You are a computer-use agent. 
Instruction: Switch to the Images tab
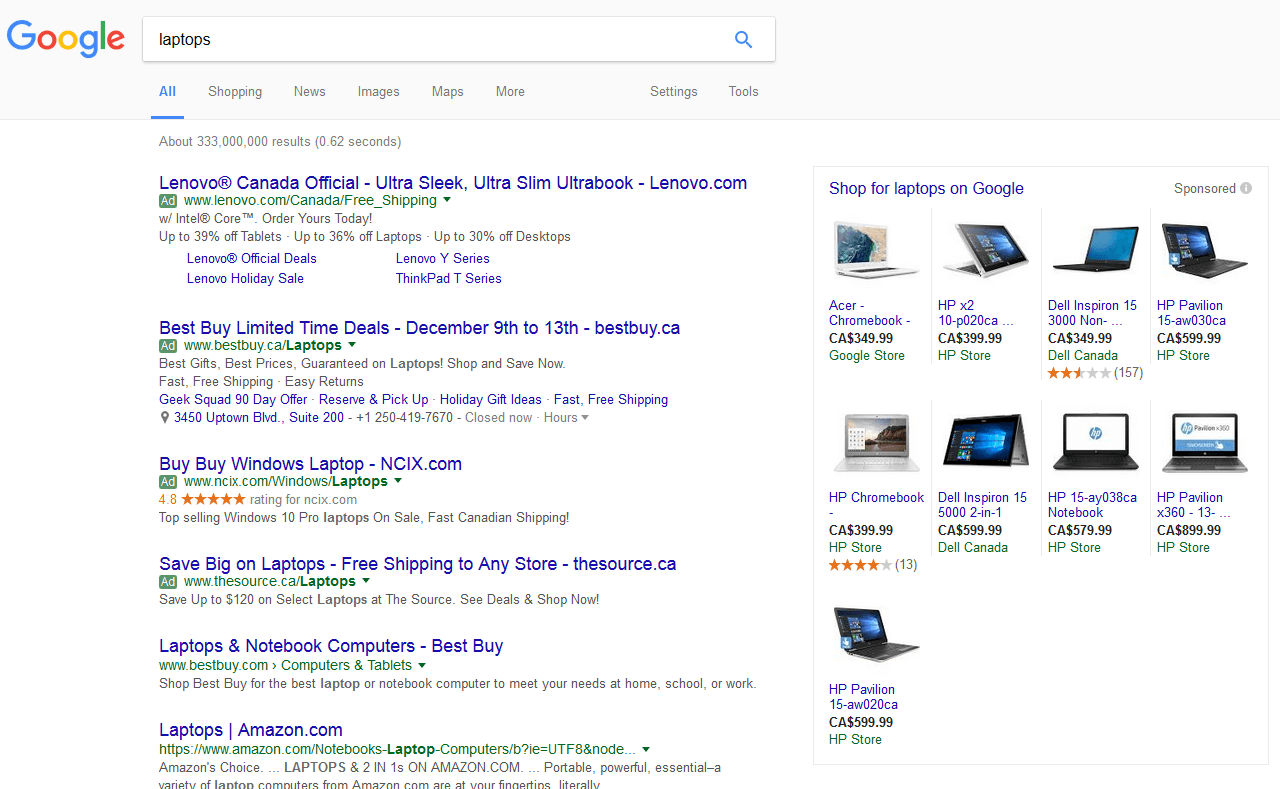[x=378, y=92]
